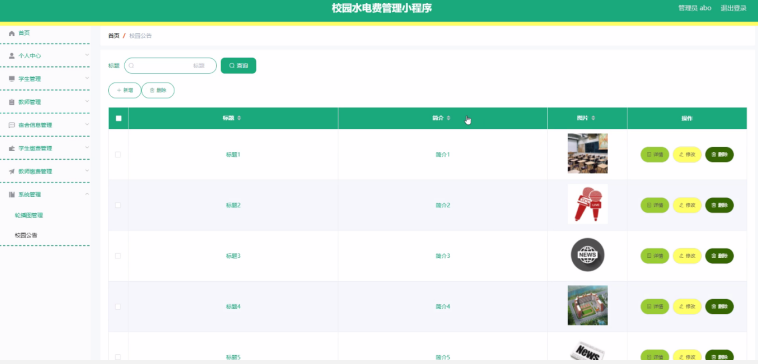Open 详情 for the 标题4 row
758x364 pixels.
(x=655, y=306)
